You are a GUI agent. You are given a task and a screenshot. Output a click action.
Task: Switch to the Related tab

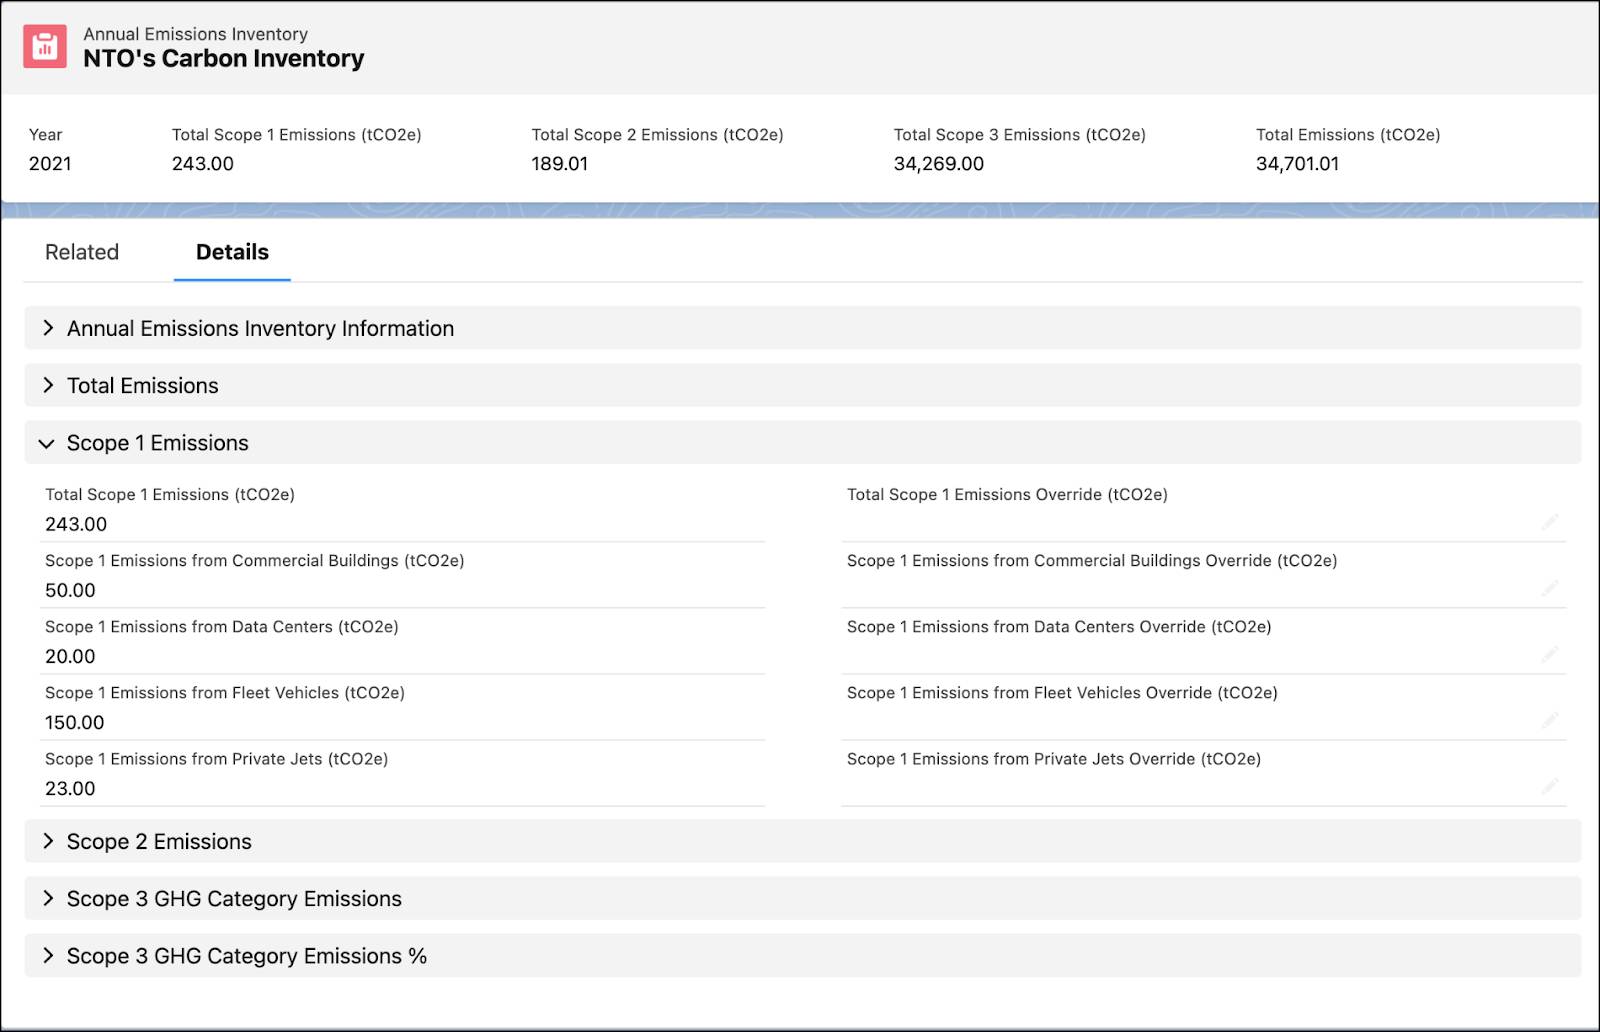click(82, 252)
